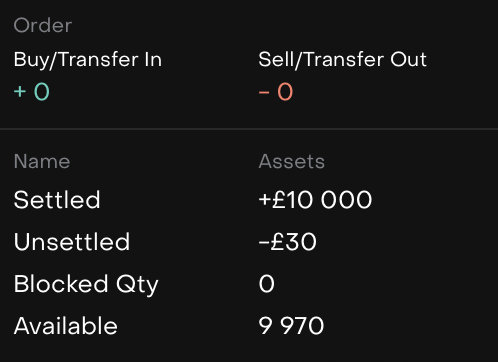This screenshot has width=498, height=362.
Task: Click the orange − 0 sell value
Action: pyautogui.click(x=276, y=91)
